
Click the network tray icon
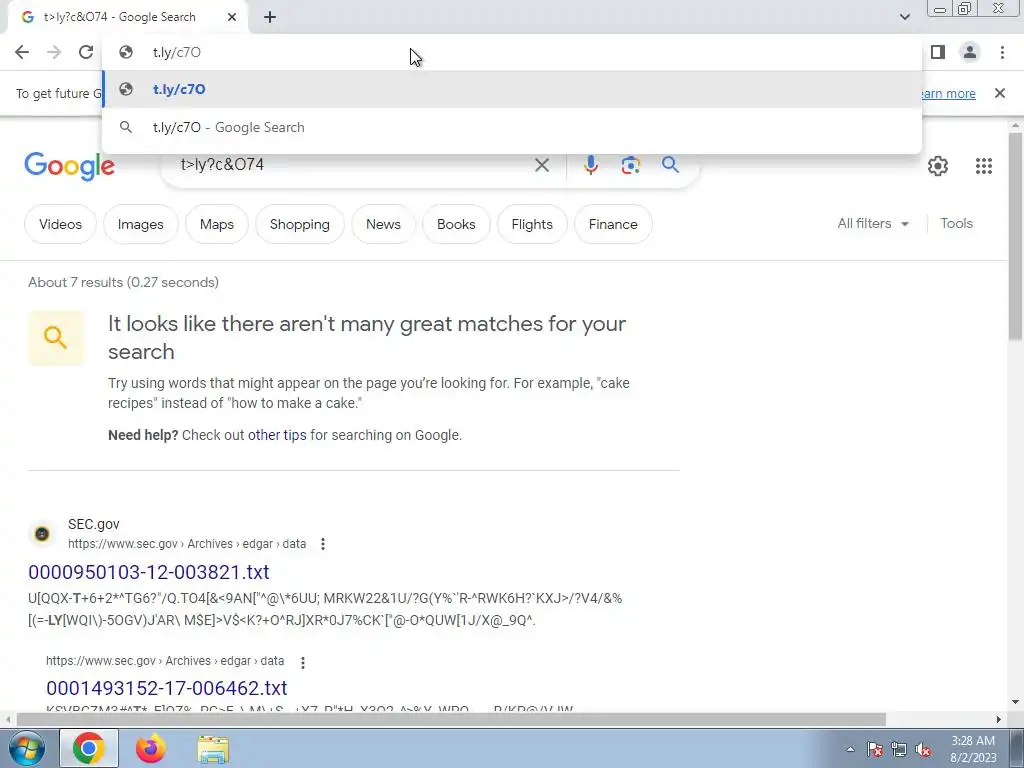[899, 749]
